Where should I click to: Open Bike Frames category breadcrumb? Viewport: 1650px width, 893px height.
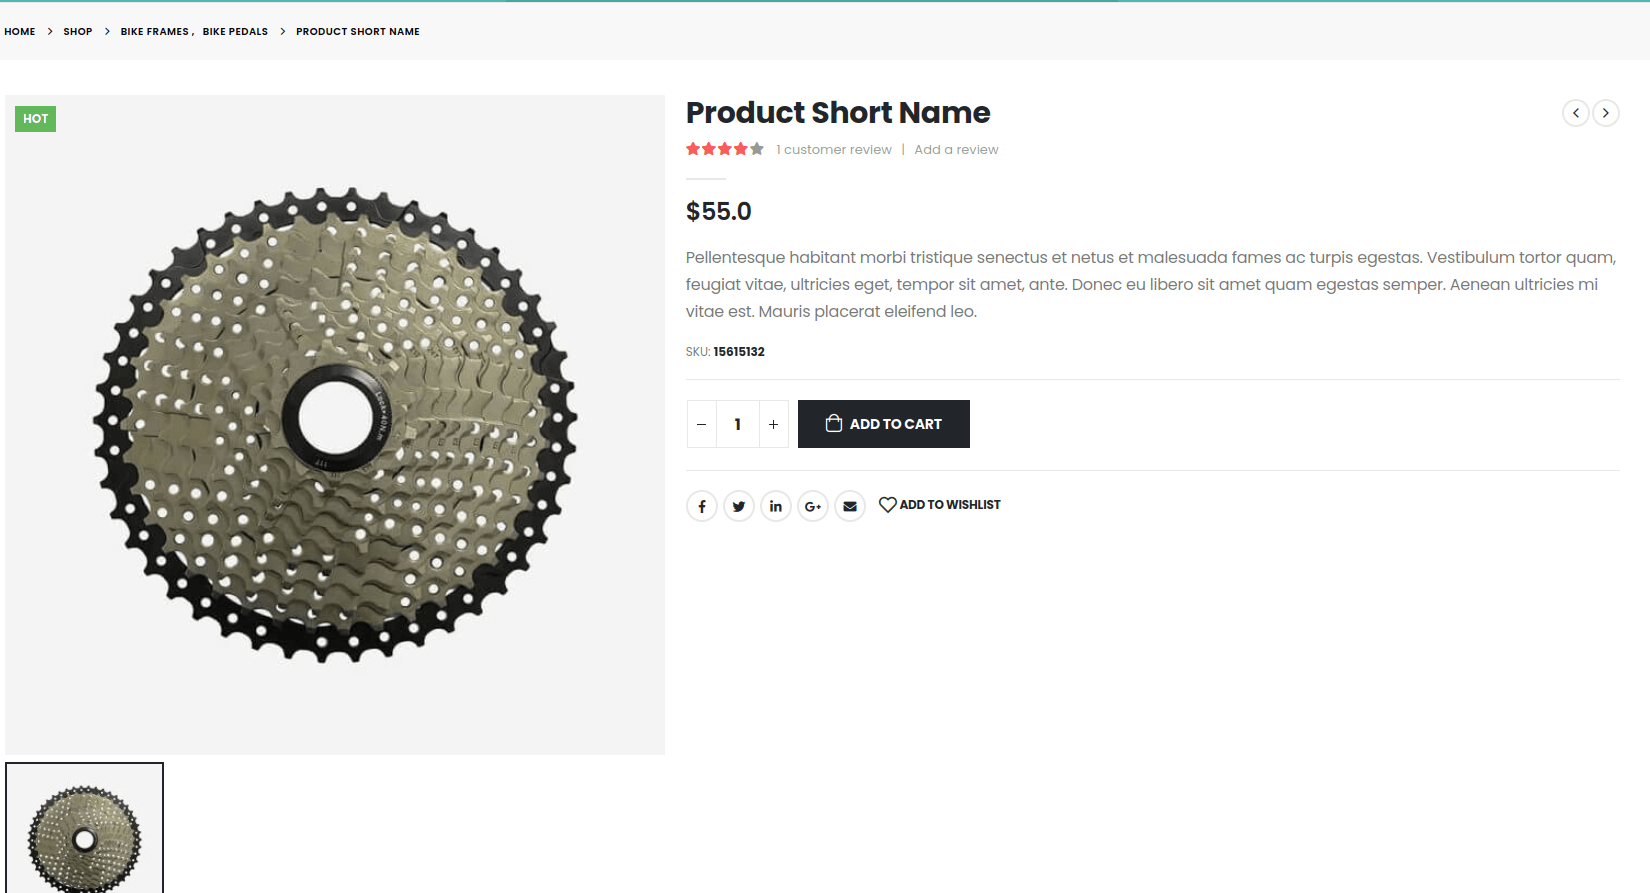pyautogui.click(x=155, y=32)
